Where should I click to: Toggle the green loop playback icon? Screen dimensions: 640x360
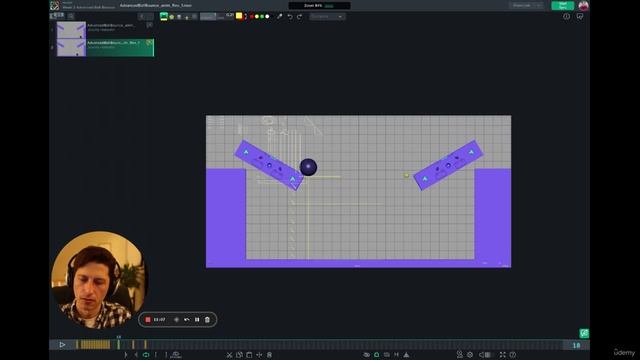click(146, 355)
